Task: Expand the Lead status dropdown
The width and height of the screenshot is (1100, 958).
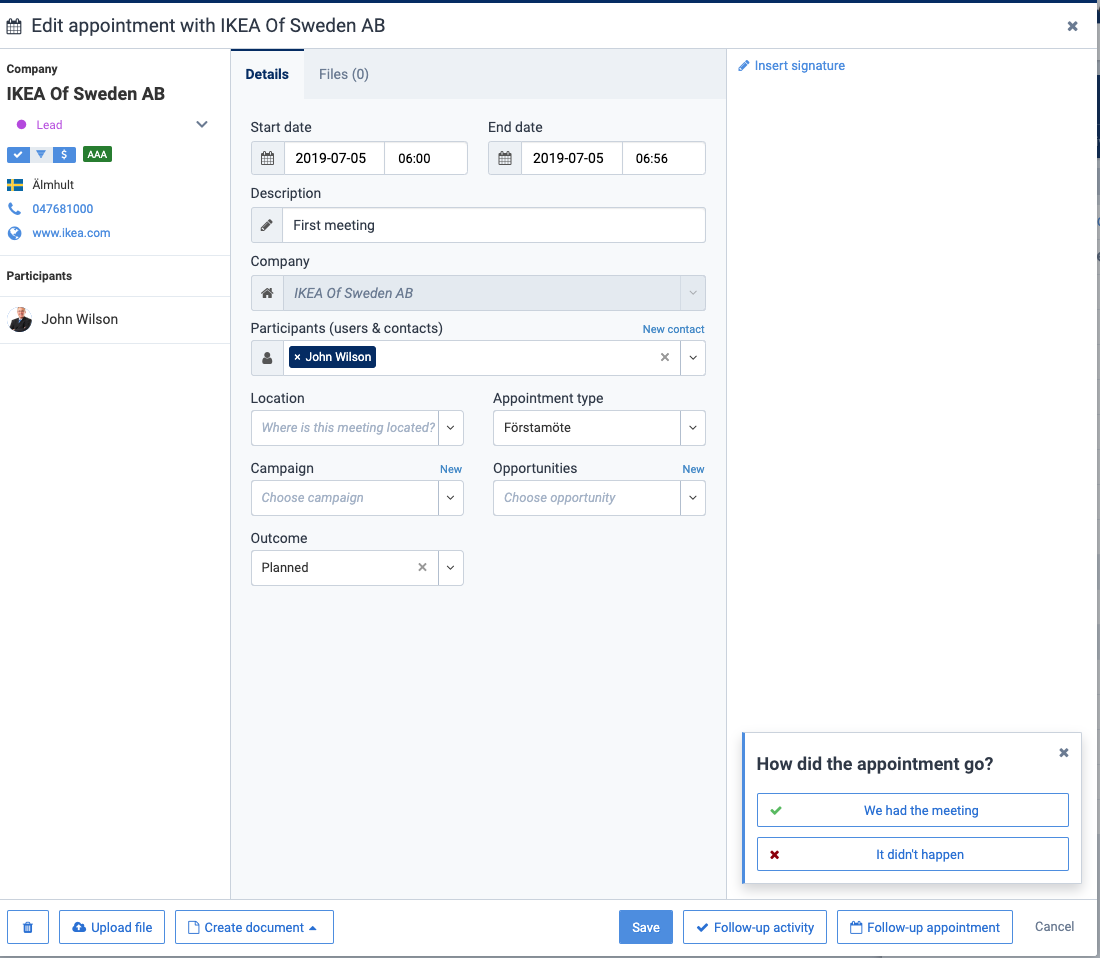Action: tap(202, 124)
